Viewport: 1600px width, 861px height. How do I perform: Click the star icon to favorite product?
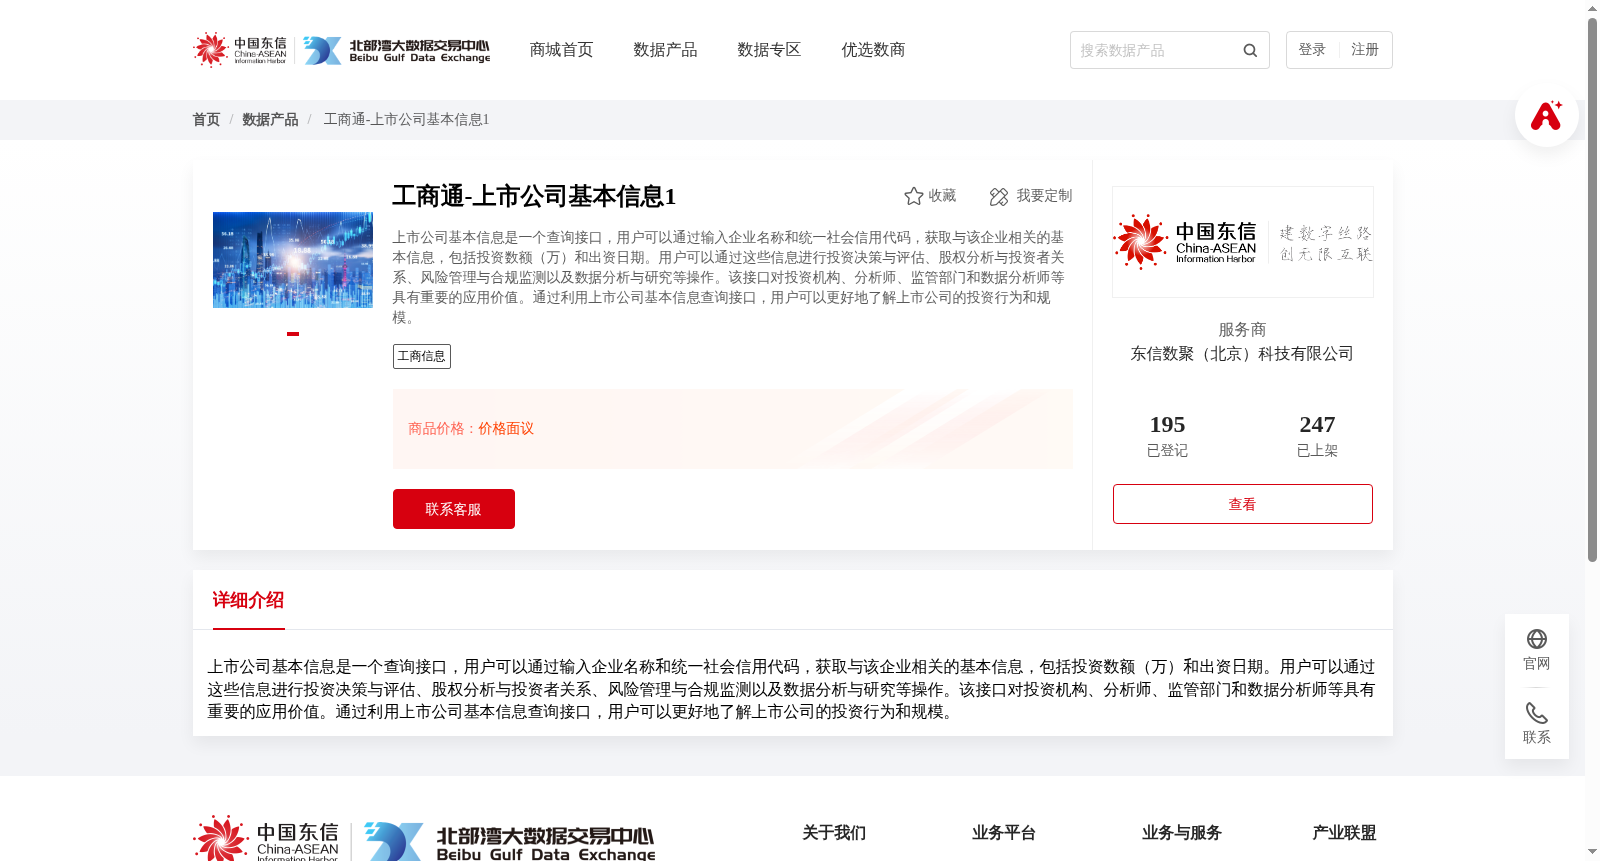[913, 196]
